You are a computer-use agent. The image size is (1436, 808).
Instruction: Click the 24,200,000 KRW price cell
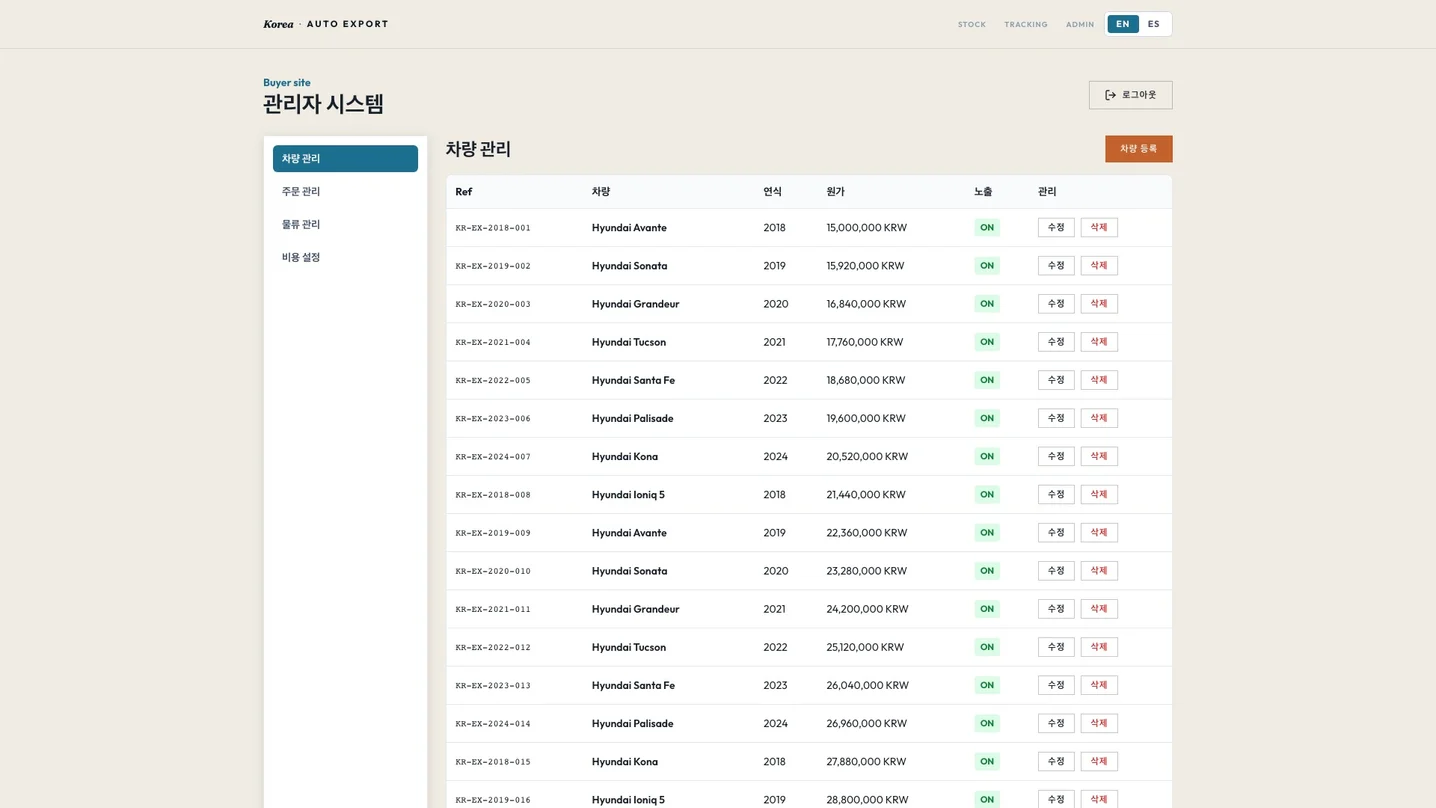click(867, 609)
